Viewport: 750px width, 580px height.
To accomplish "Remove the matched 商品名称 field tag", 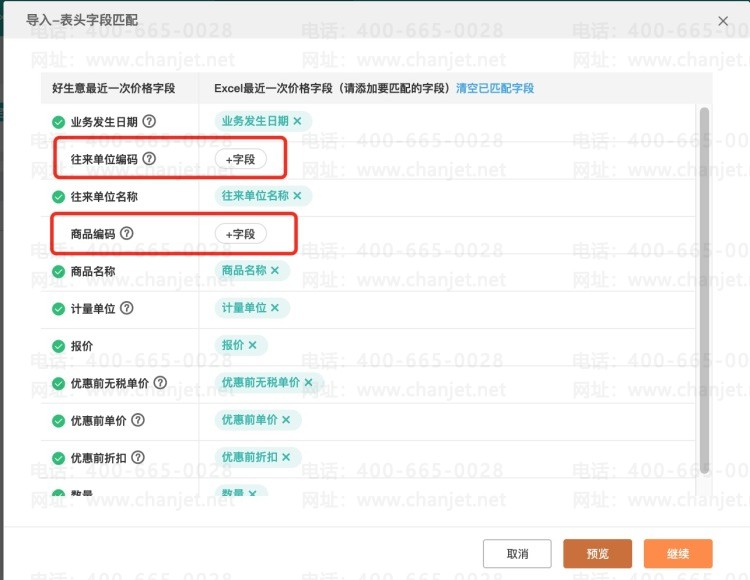I will coord(275,271).
